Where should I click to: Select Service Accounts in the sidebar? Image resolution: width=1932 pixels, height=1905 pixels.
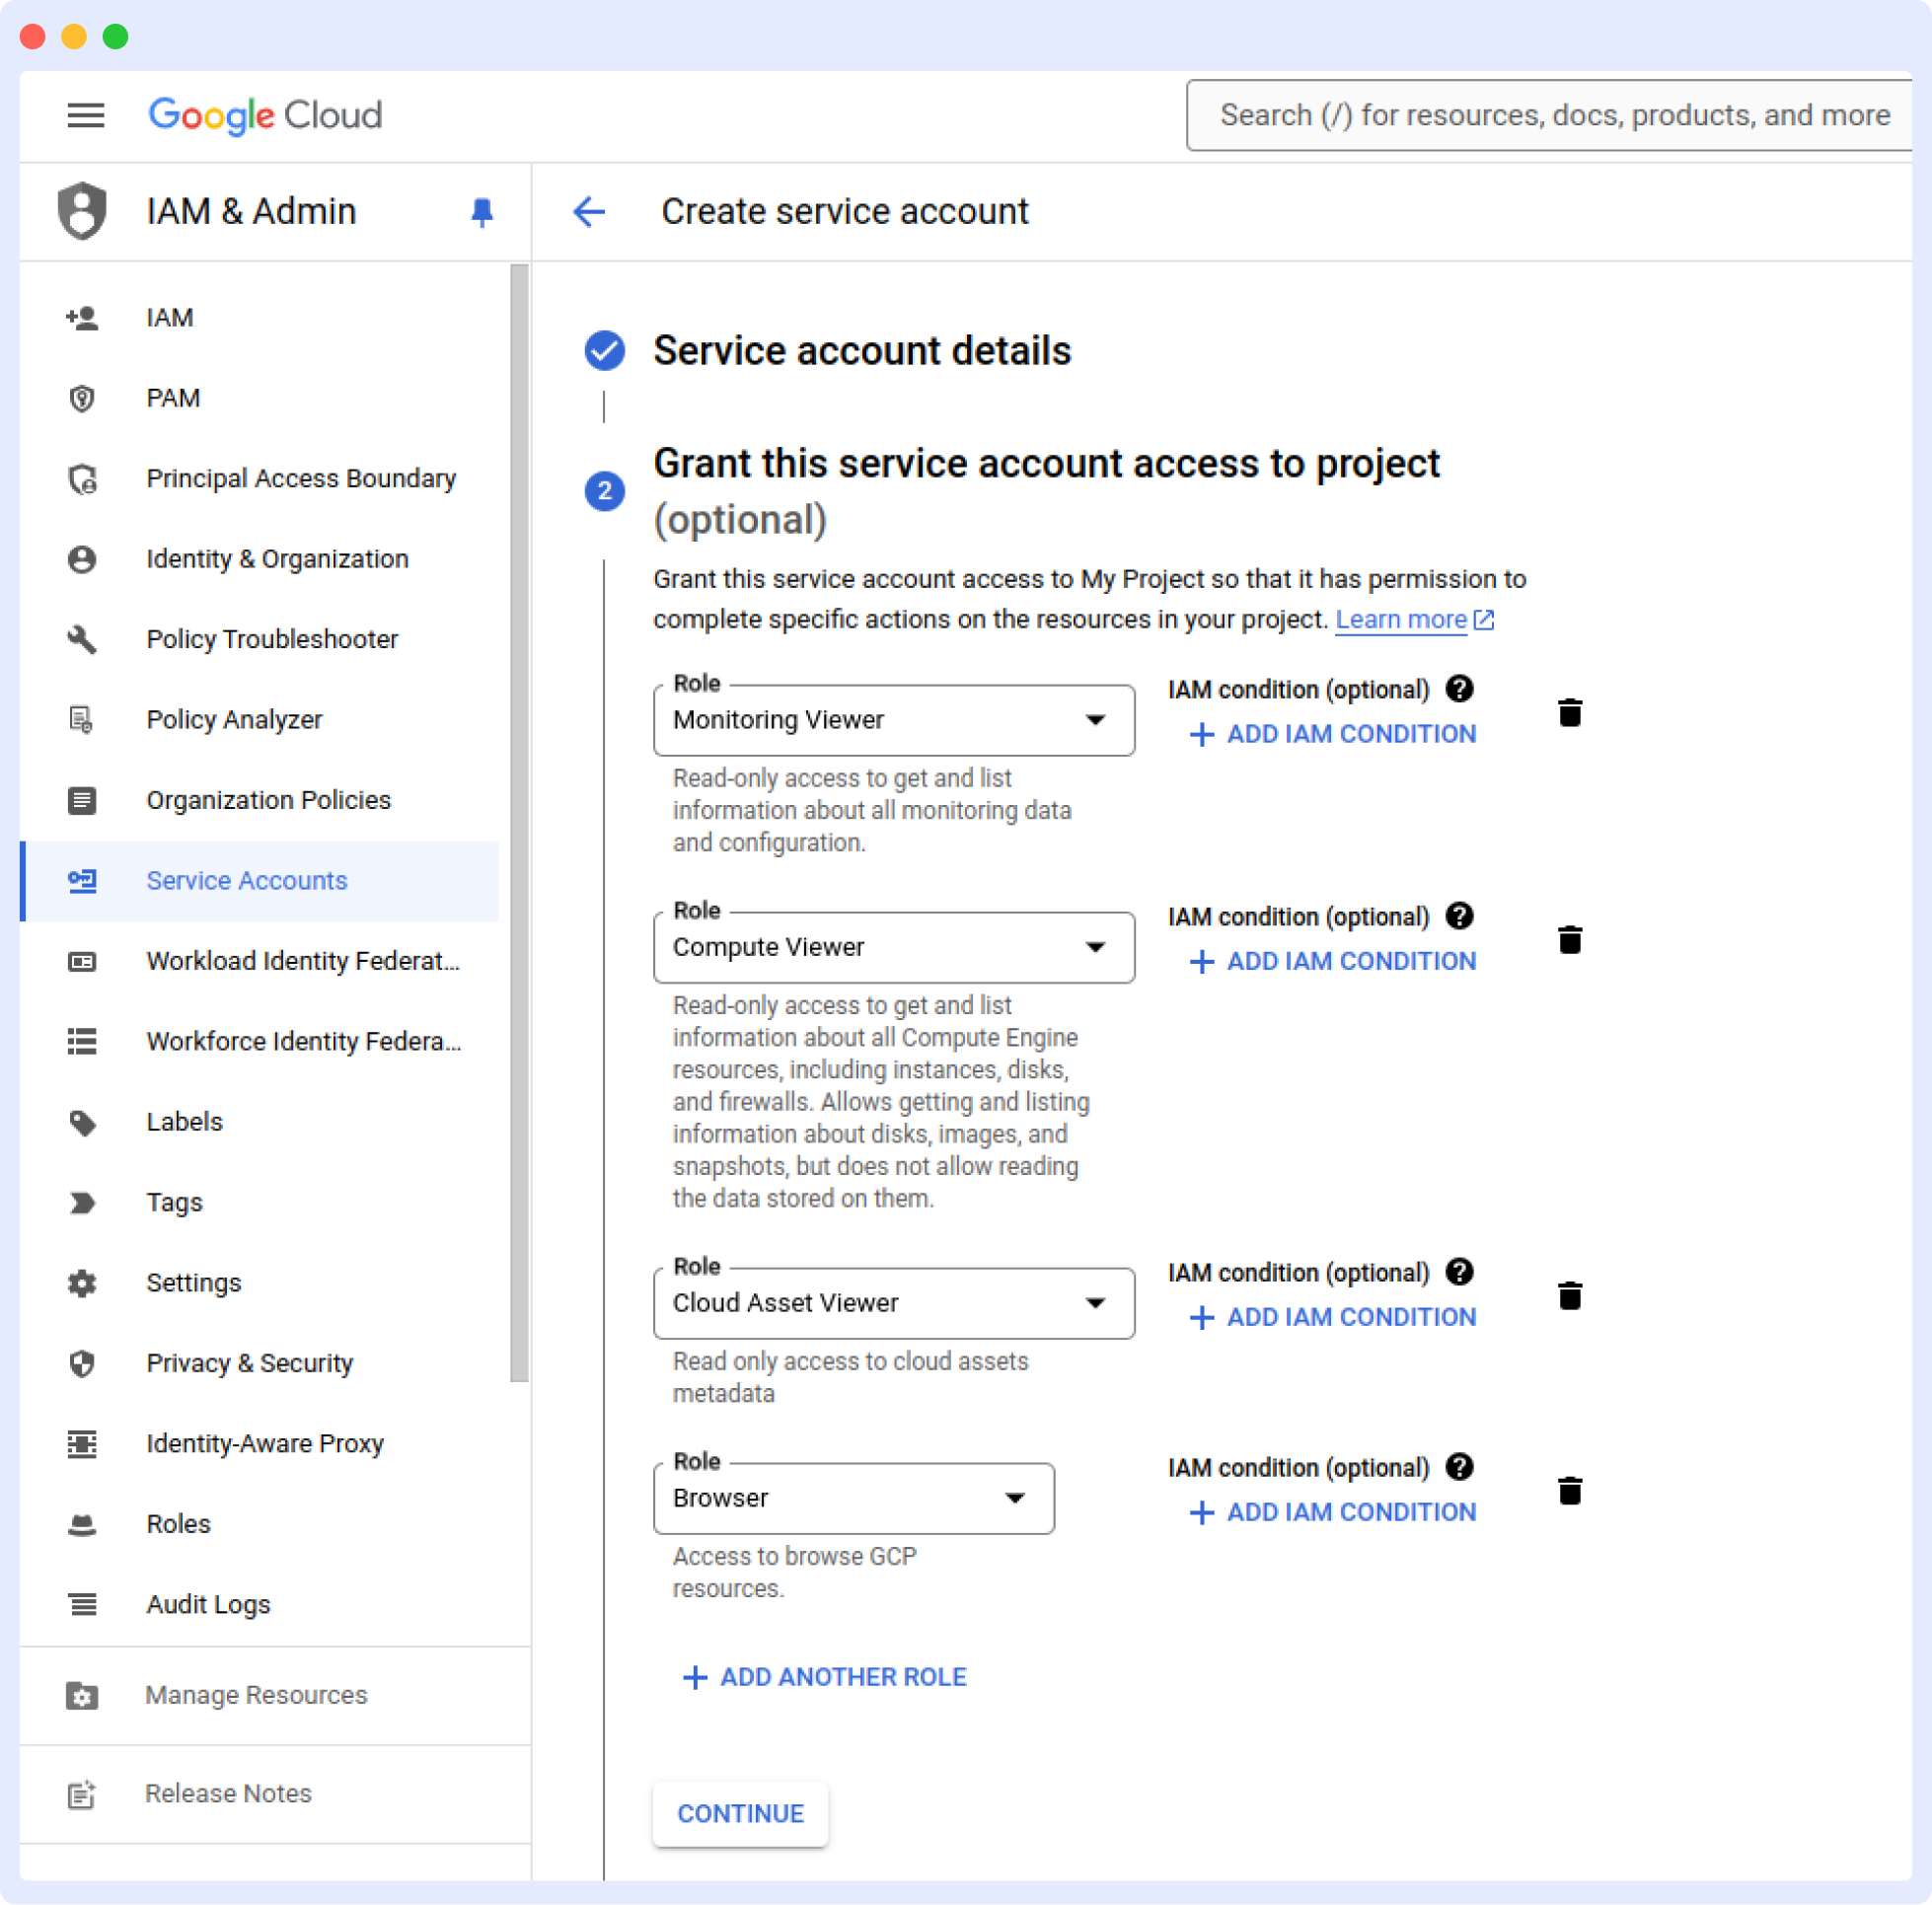[246, 881]
